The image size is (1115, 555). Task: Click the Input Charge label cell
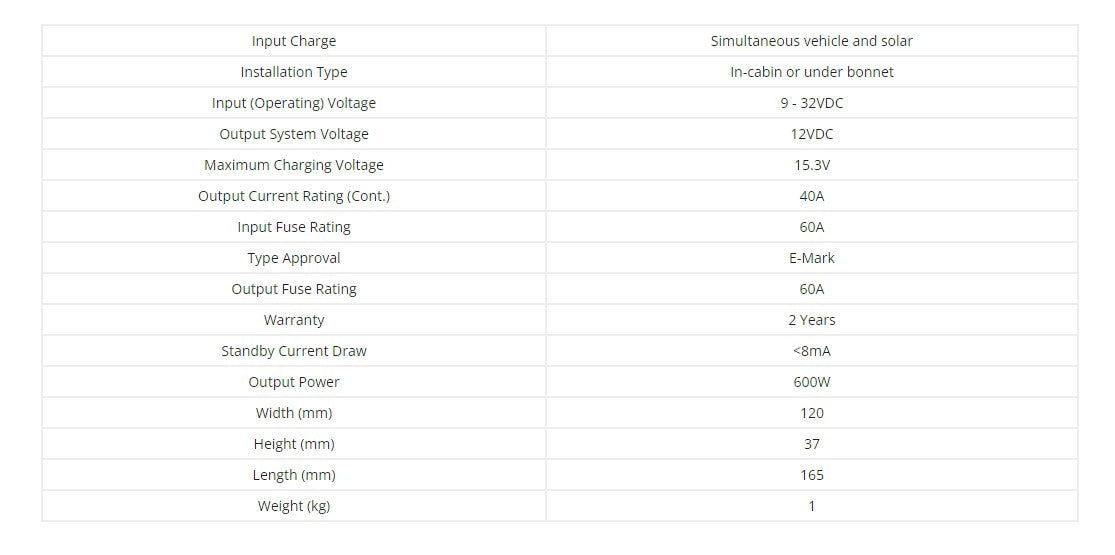coord(294,41)
